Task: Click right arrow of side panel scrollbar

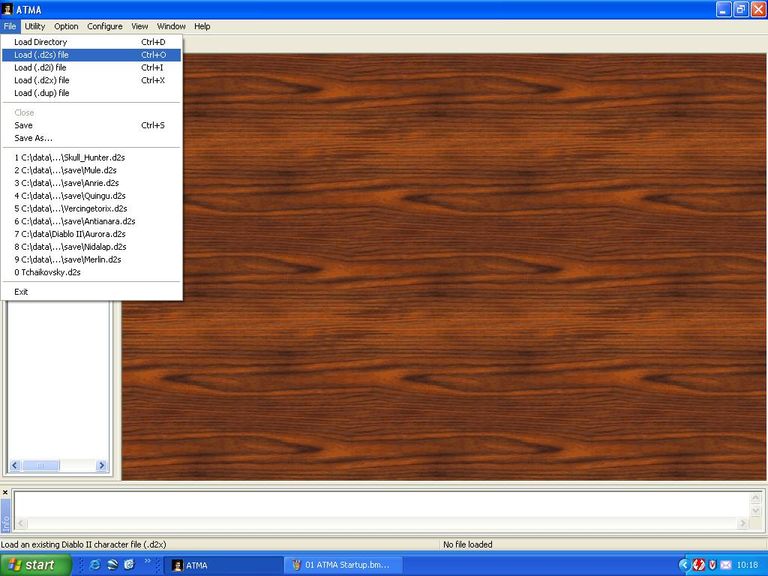Action: pos(101,465)
